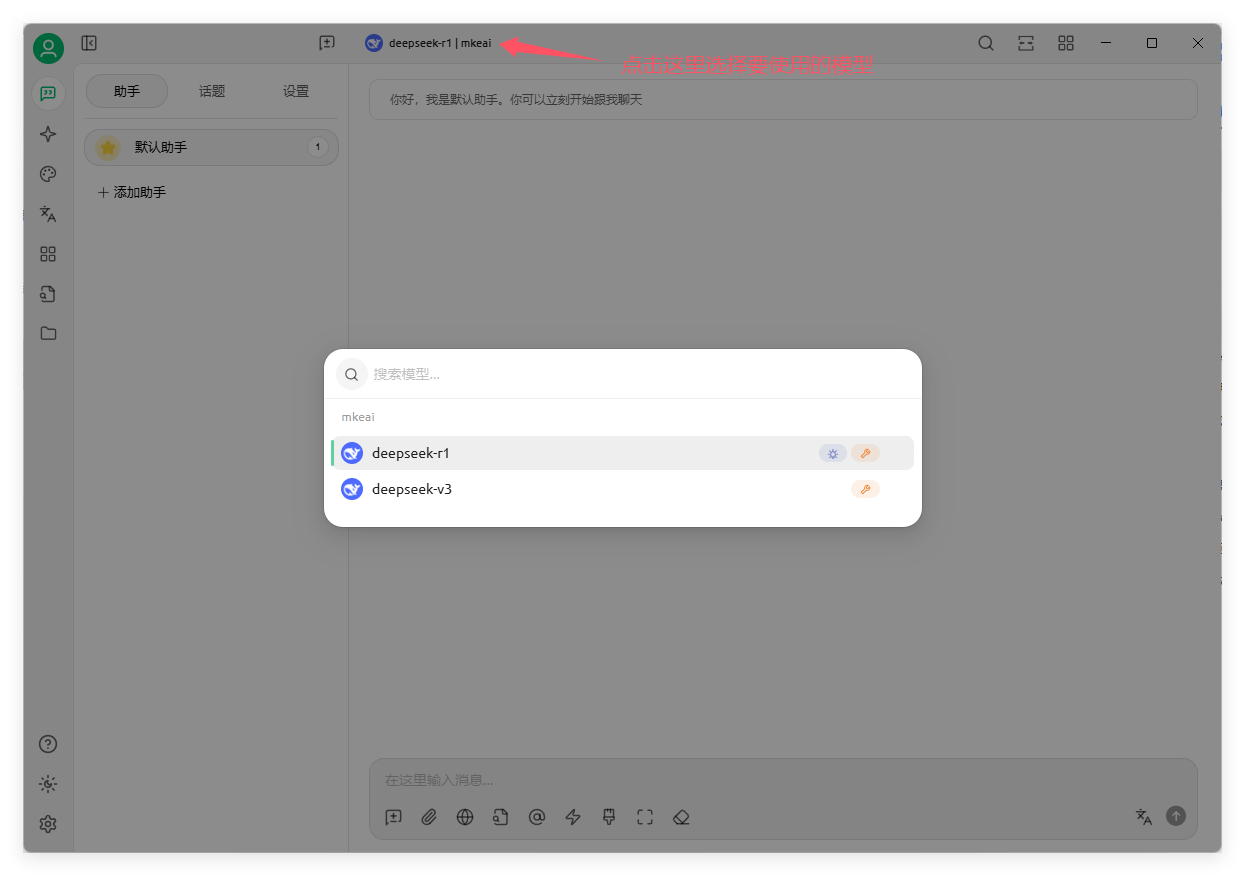Open the translate sidebar icon
The image size is (1245, 876).
pos(48,214)
